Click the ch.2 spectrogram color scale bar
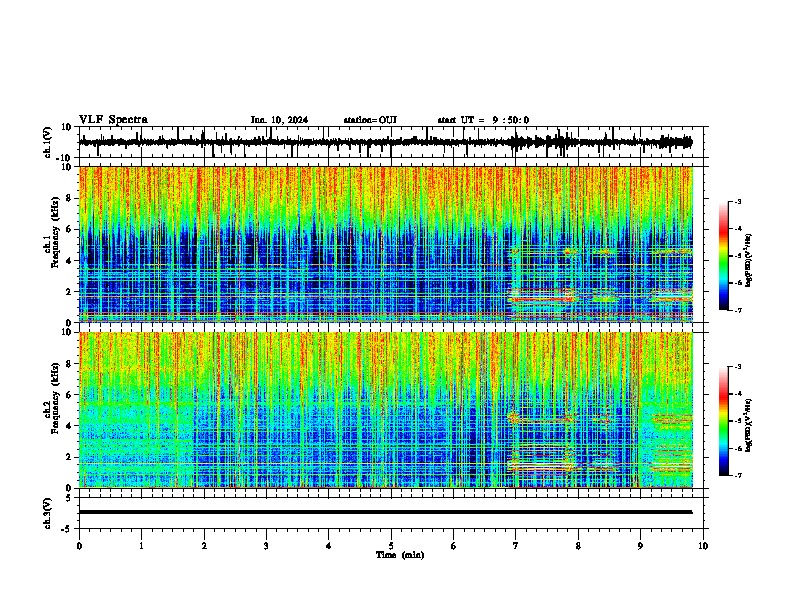This screenshot has width=792, height=612. pos(724,421)
